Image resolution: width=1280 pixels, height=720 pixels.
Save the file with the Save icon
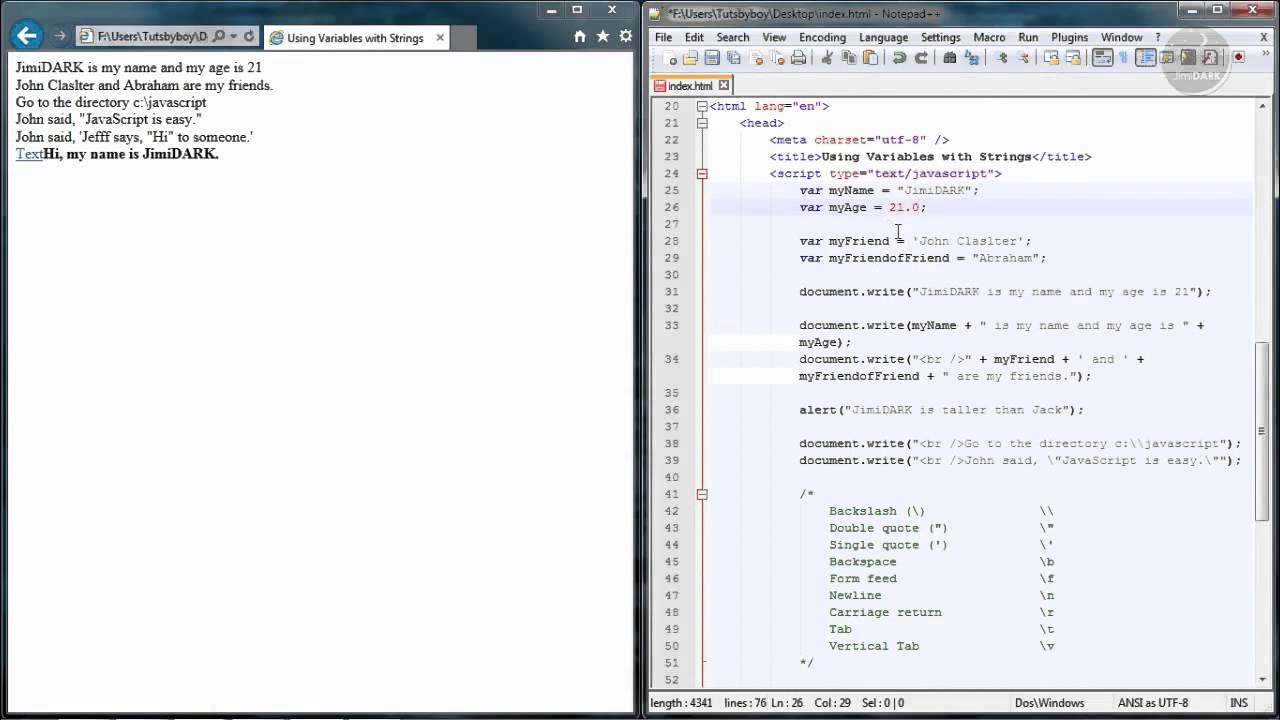[x=712, y=58]
